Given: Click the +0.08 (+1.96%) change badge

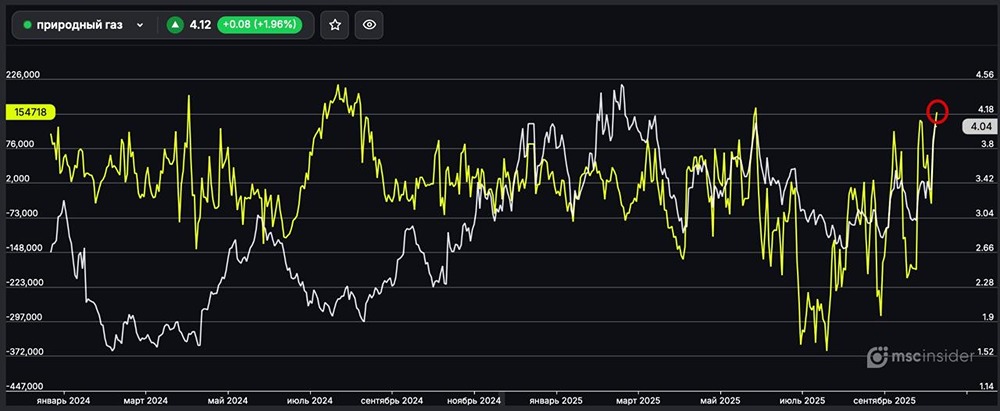Looking at the screenshot, I should pos(263,25).
